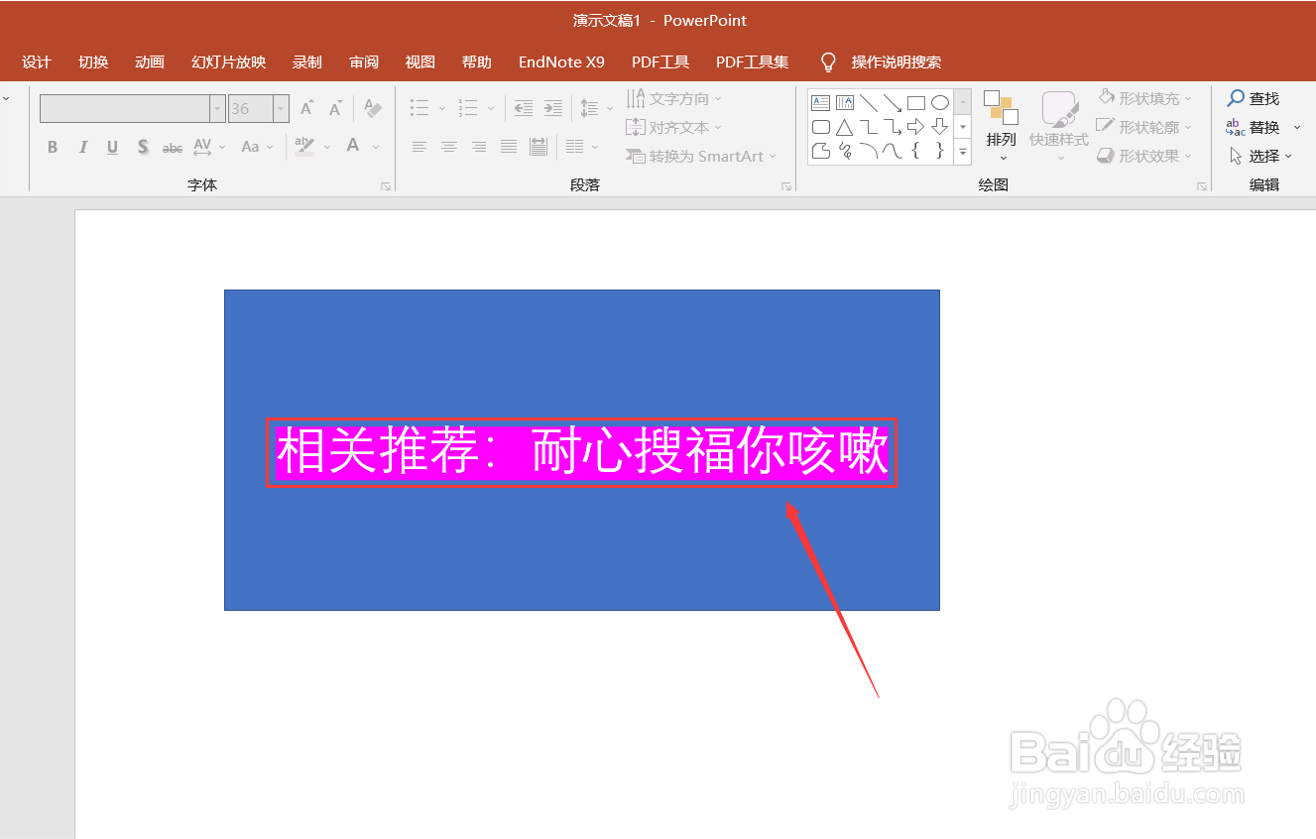Select straight line shape
This screenshot has width=1316, height=839.
point(869,102)
